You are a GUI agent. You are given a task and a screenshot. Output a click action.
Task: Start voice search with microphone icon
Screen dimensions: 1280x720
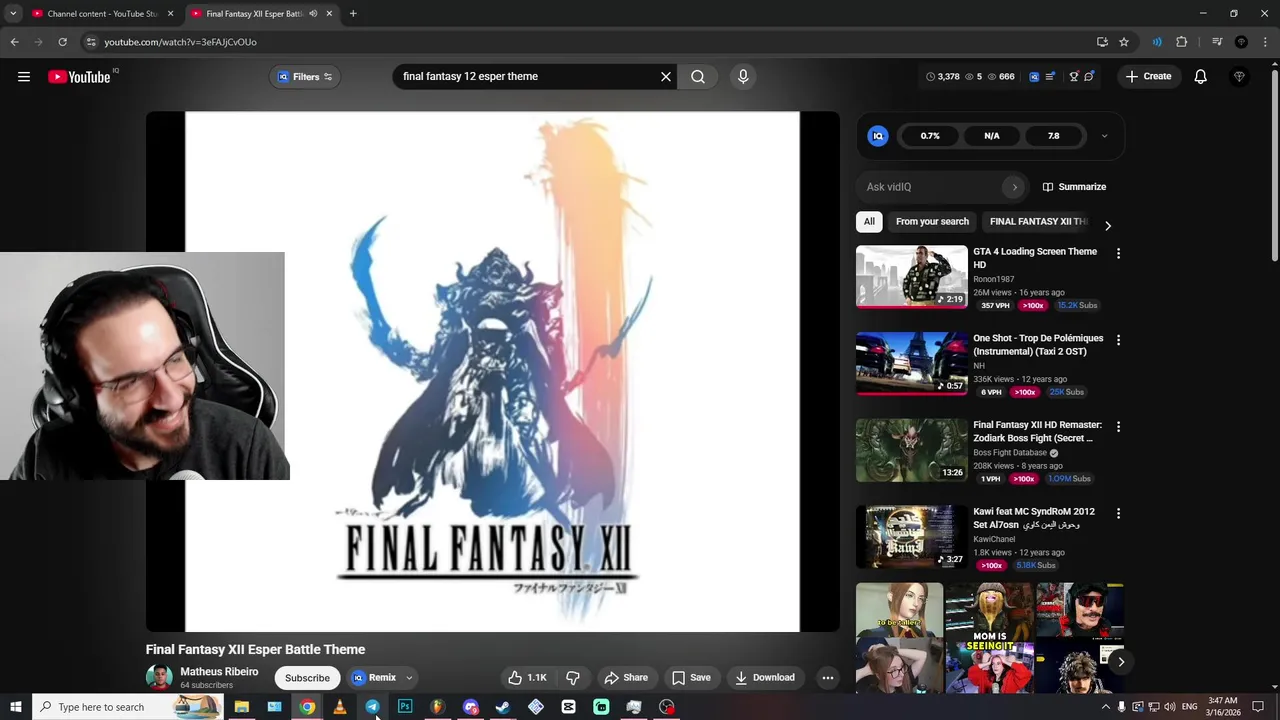click(743, 77)
